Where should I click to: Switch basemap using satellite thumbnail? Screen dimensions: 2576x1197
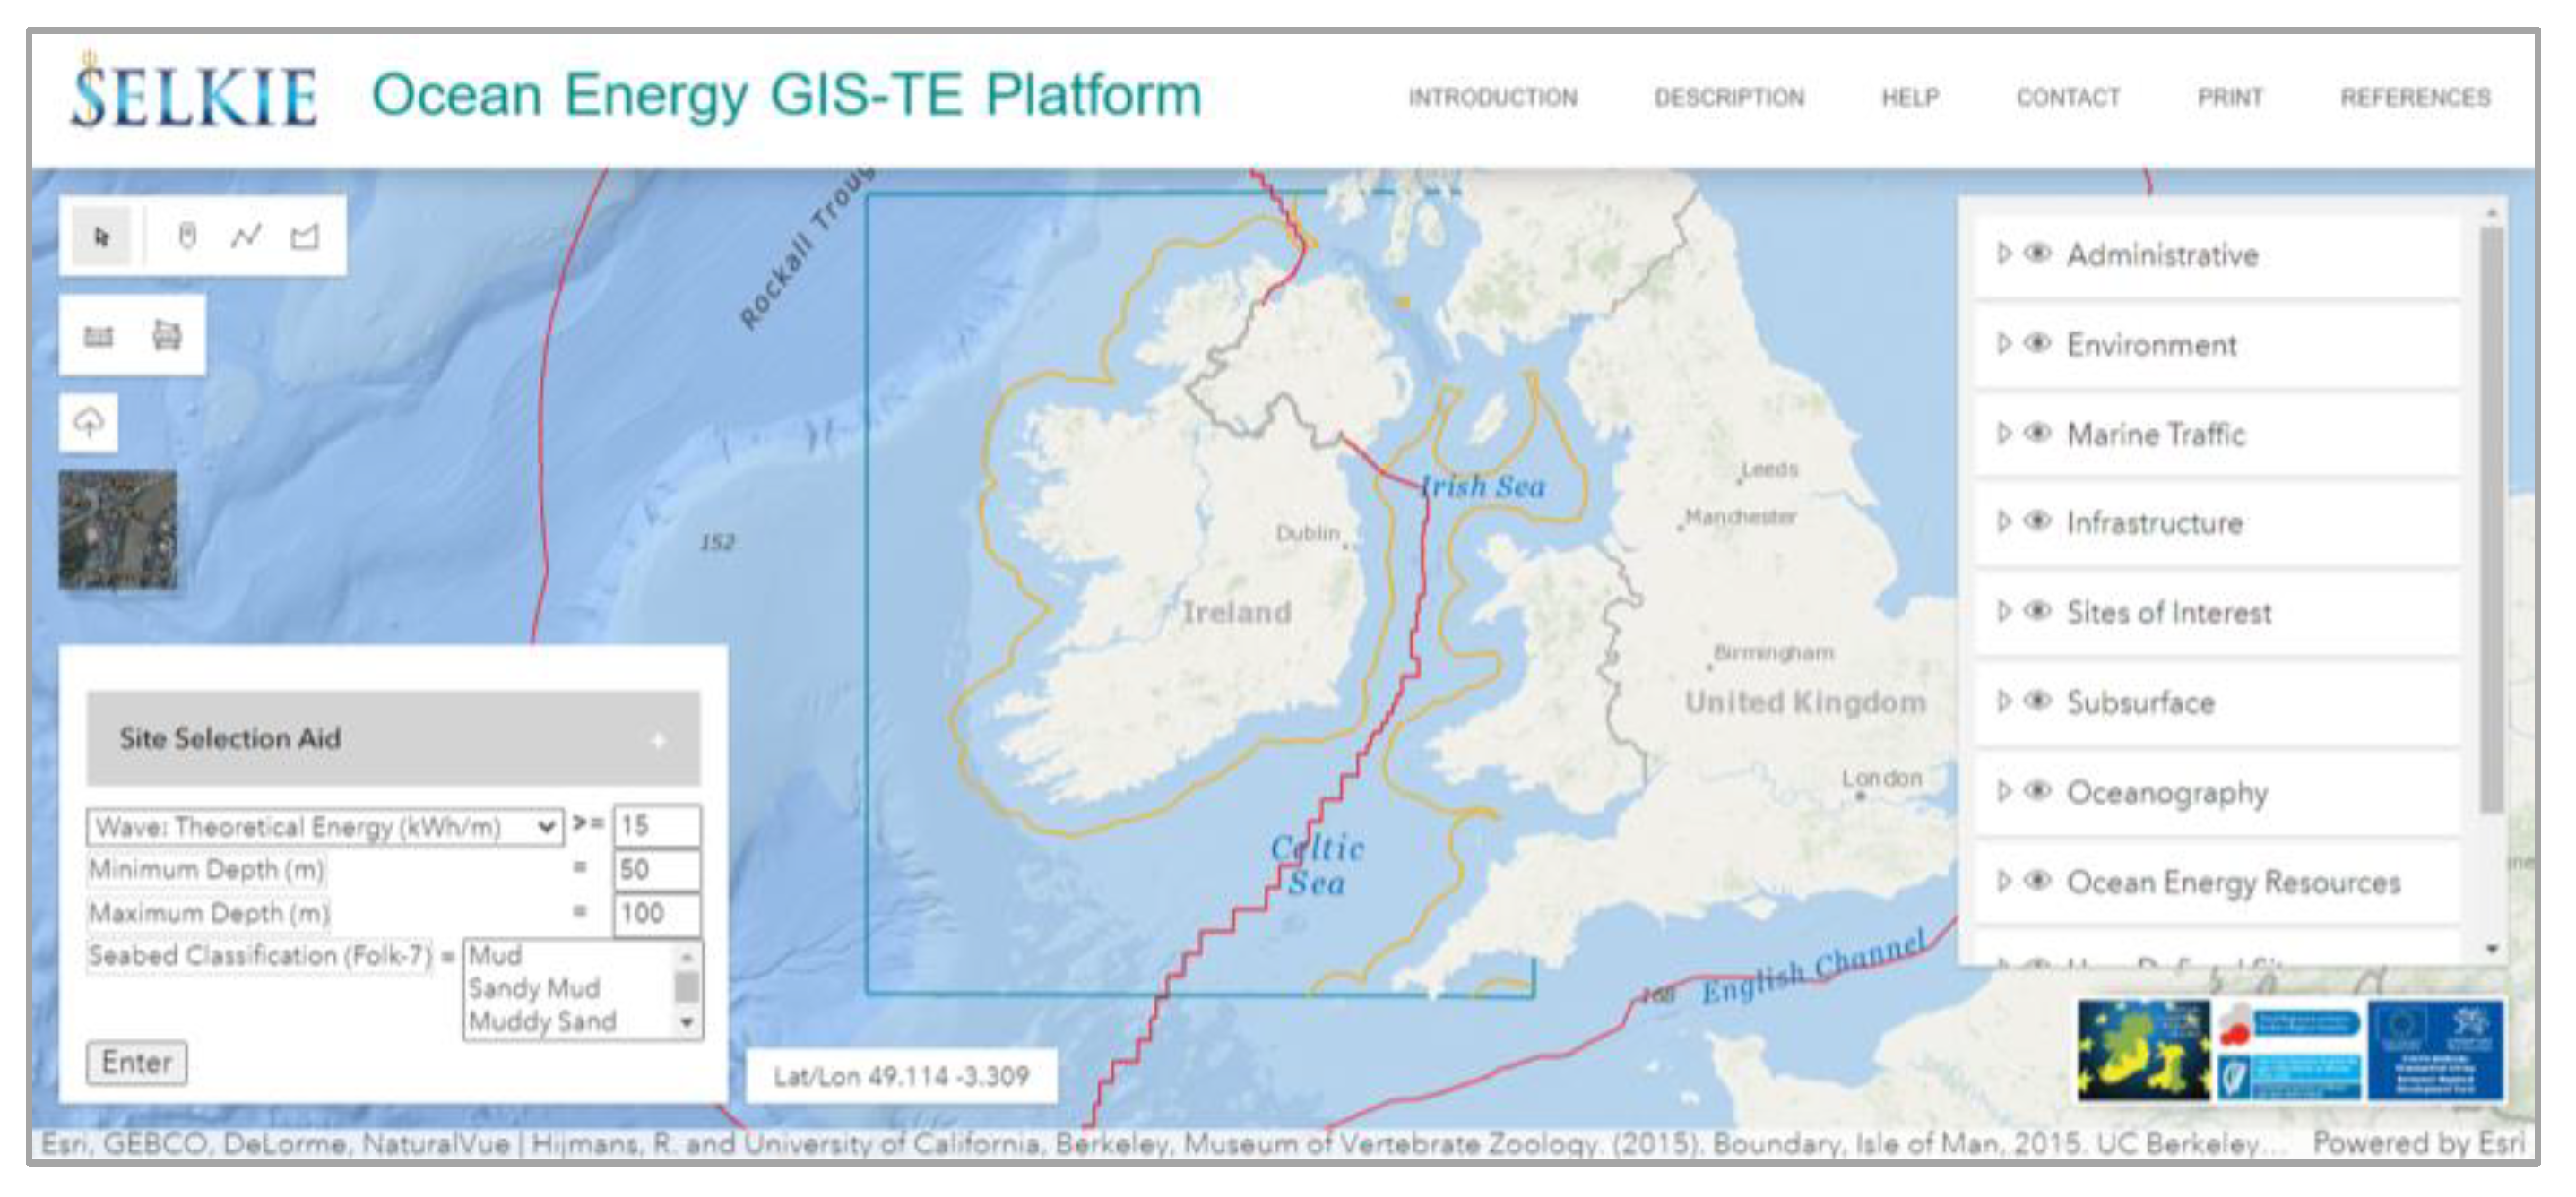118,529
